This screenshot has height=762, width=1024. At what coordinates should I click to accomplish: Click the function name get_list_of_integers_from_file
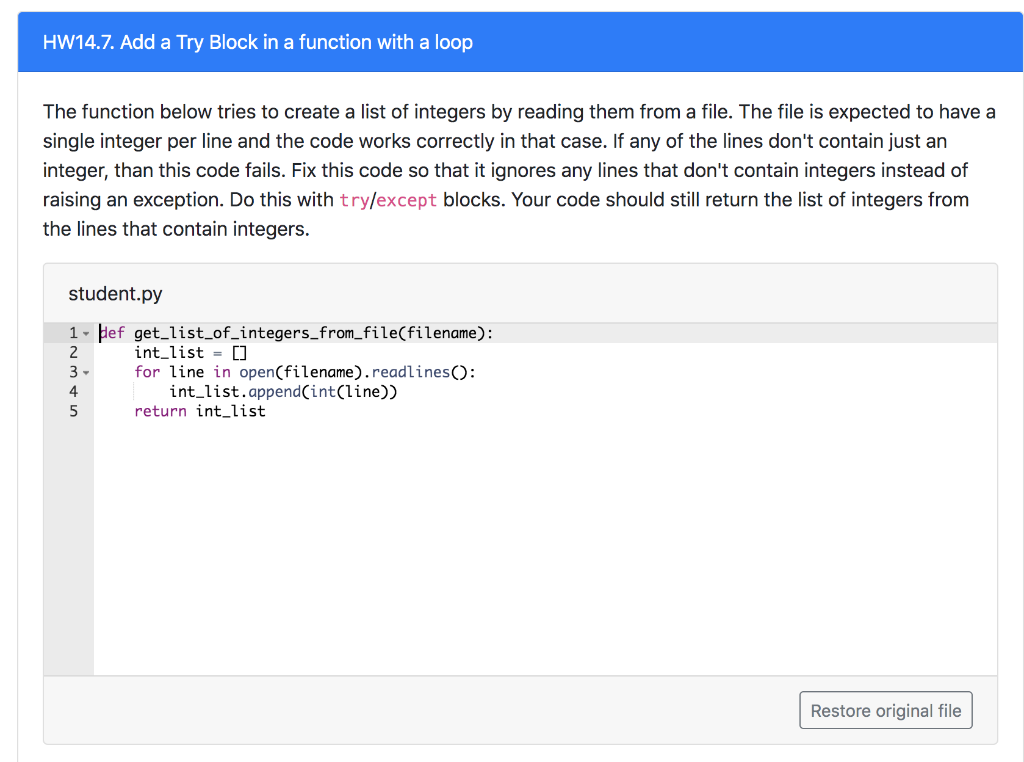(266, 333)
